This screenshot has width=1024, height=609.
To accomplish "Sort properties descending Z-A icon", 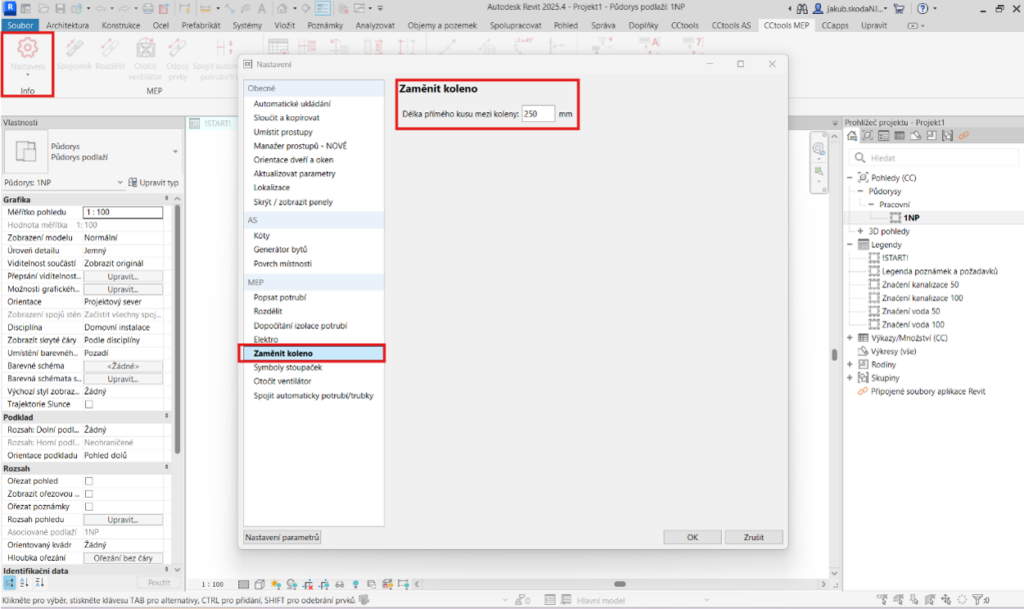I will point(39,582).
